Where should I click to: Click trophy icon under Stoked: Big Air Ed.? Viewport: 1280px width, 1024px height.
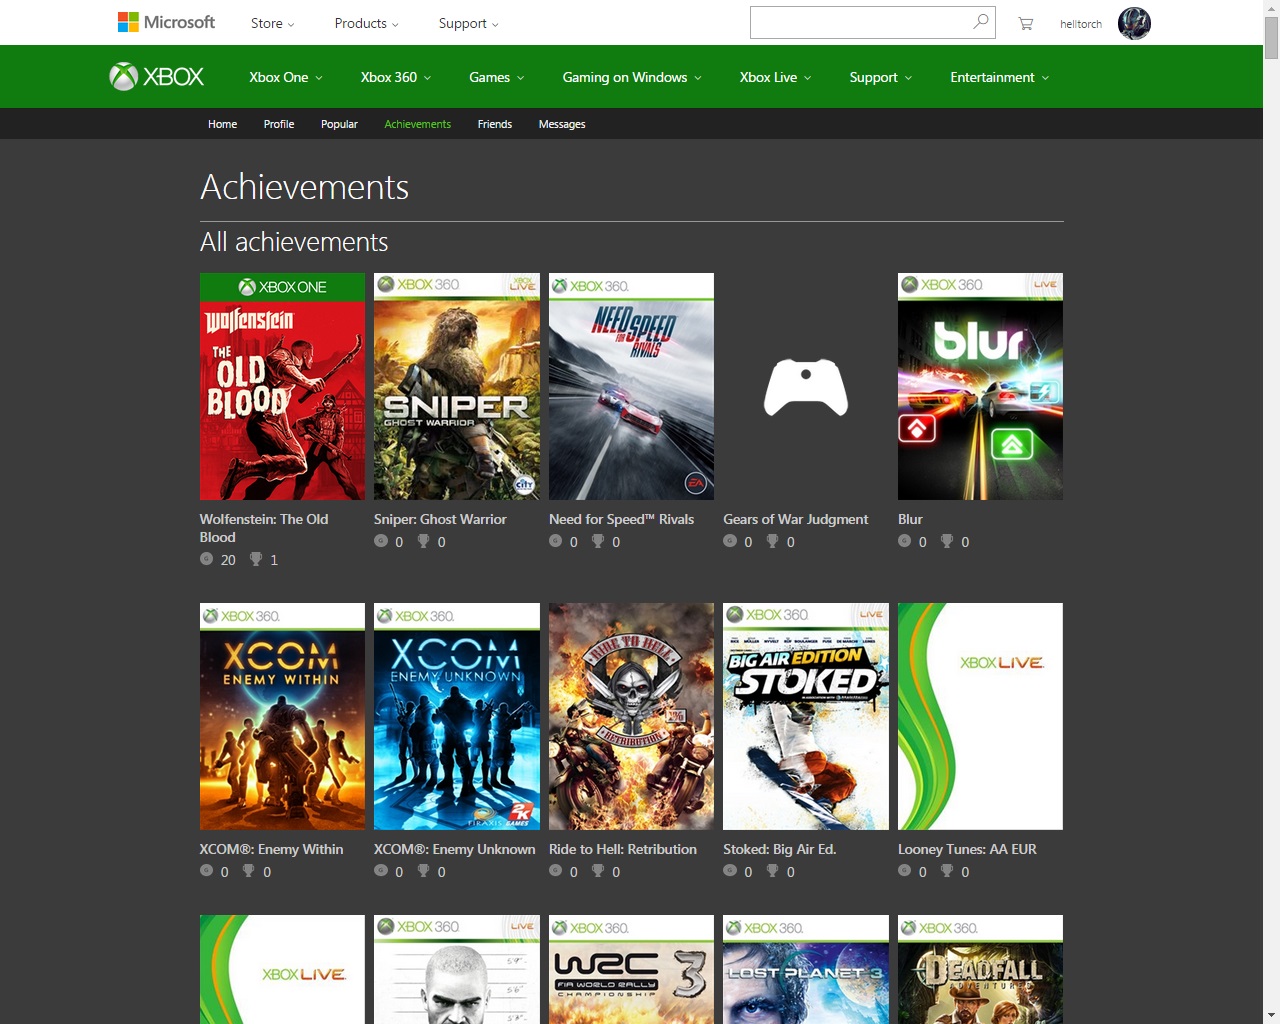773,871
